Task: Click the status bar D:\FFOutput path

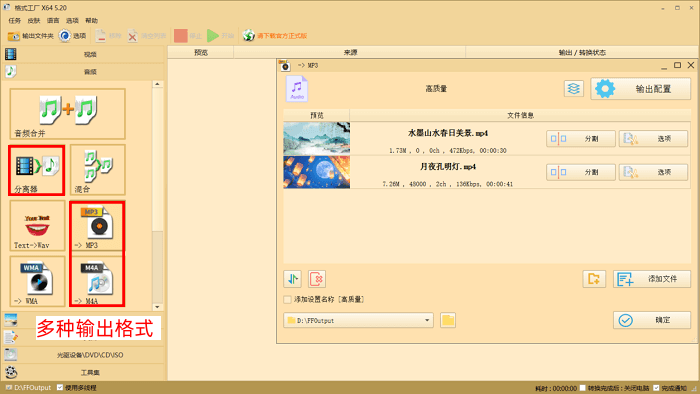Action: (x=29, y=388)
